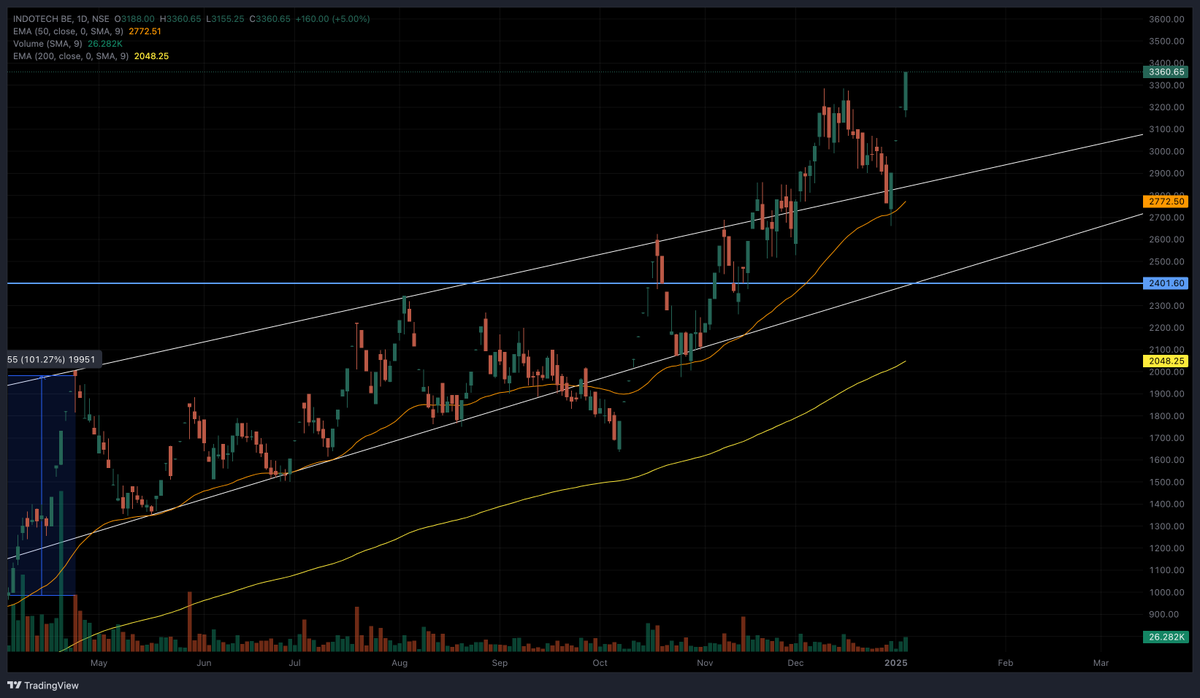Click the Feb label on time axis
The image size is (1200, 698).
click(1006, 663)
